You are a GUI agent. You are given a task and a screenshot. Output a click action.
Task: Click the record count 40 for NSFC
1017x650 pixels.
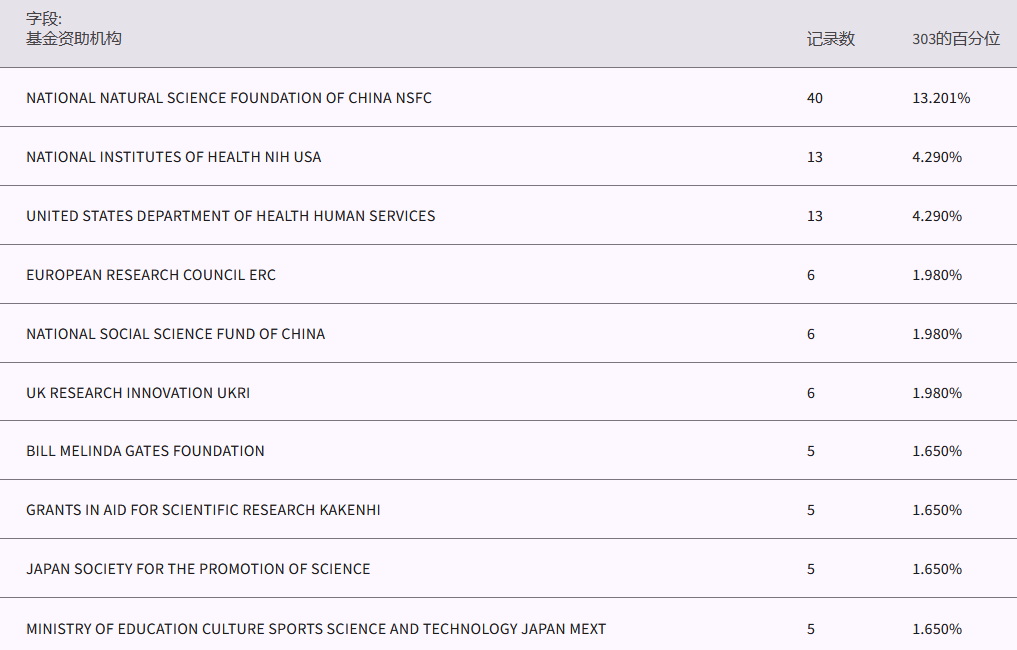point(815,98)
